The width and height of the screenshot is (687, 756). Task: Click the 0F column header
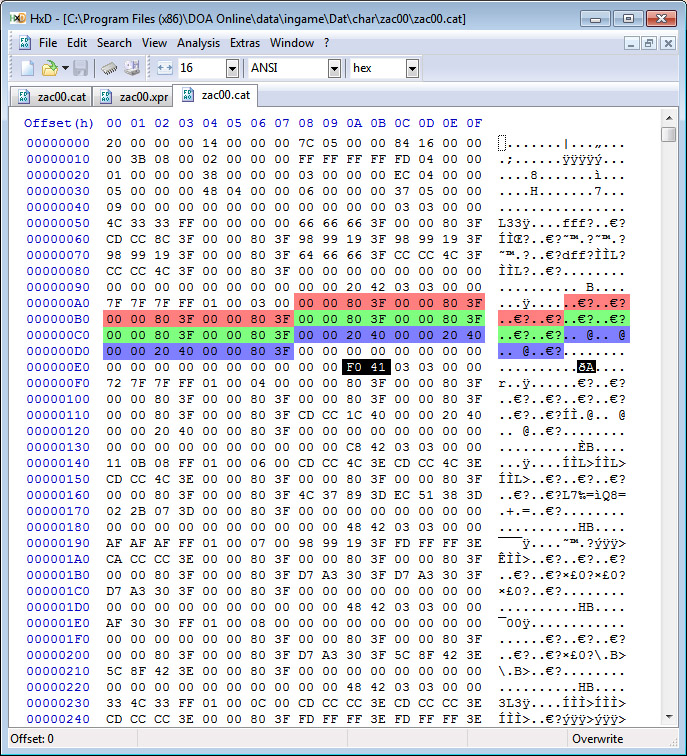[x=474, y=123]
